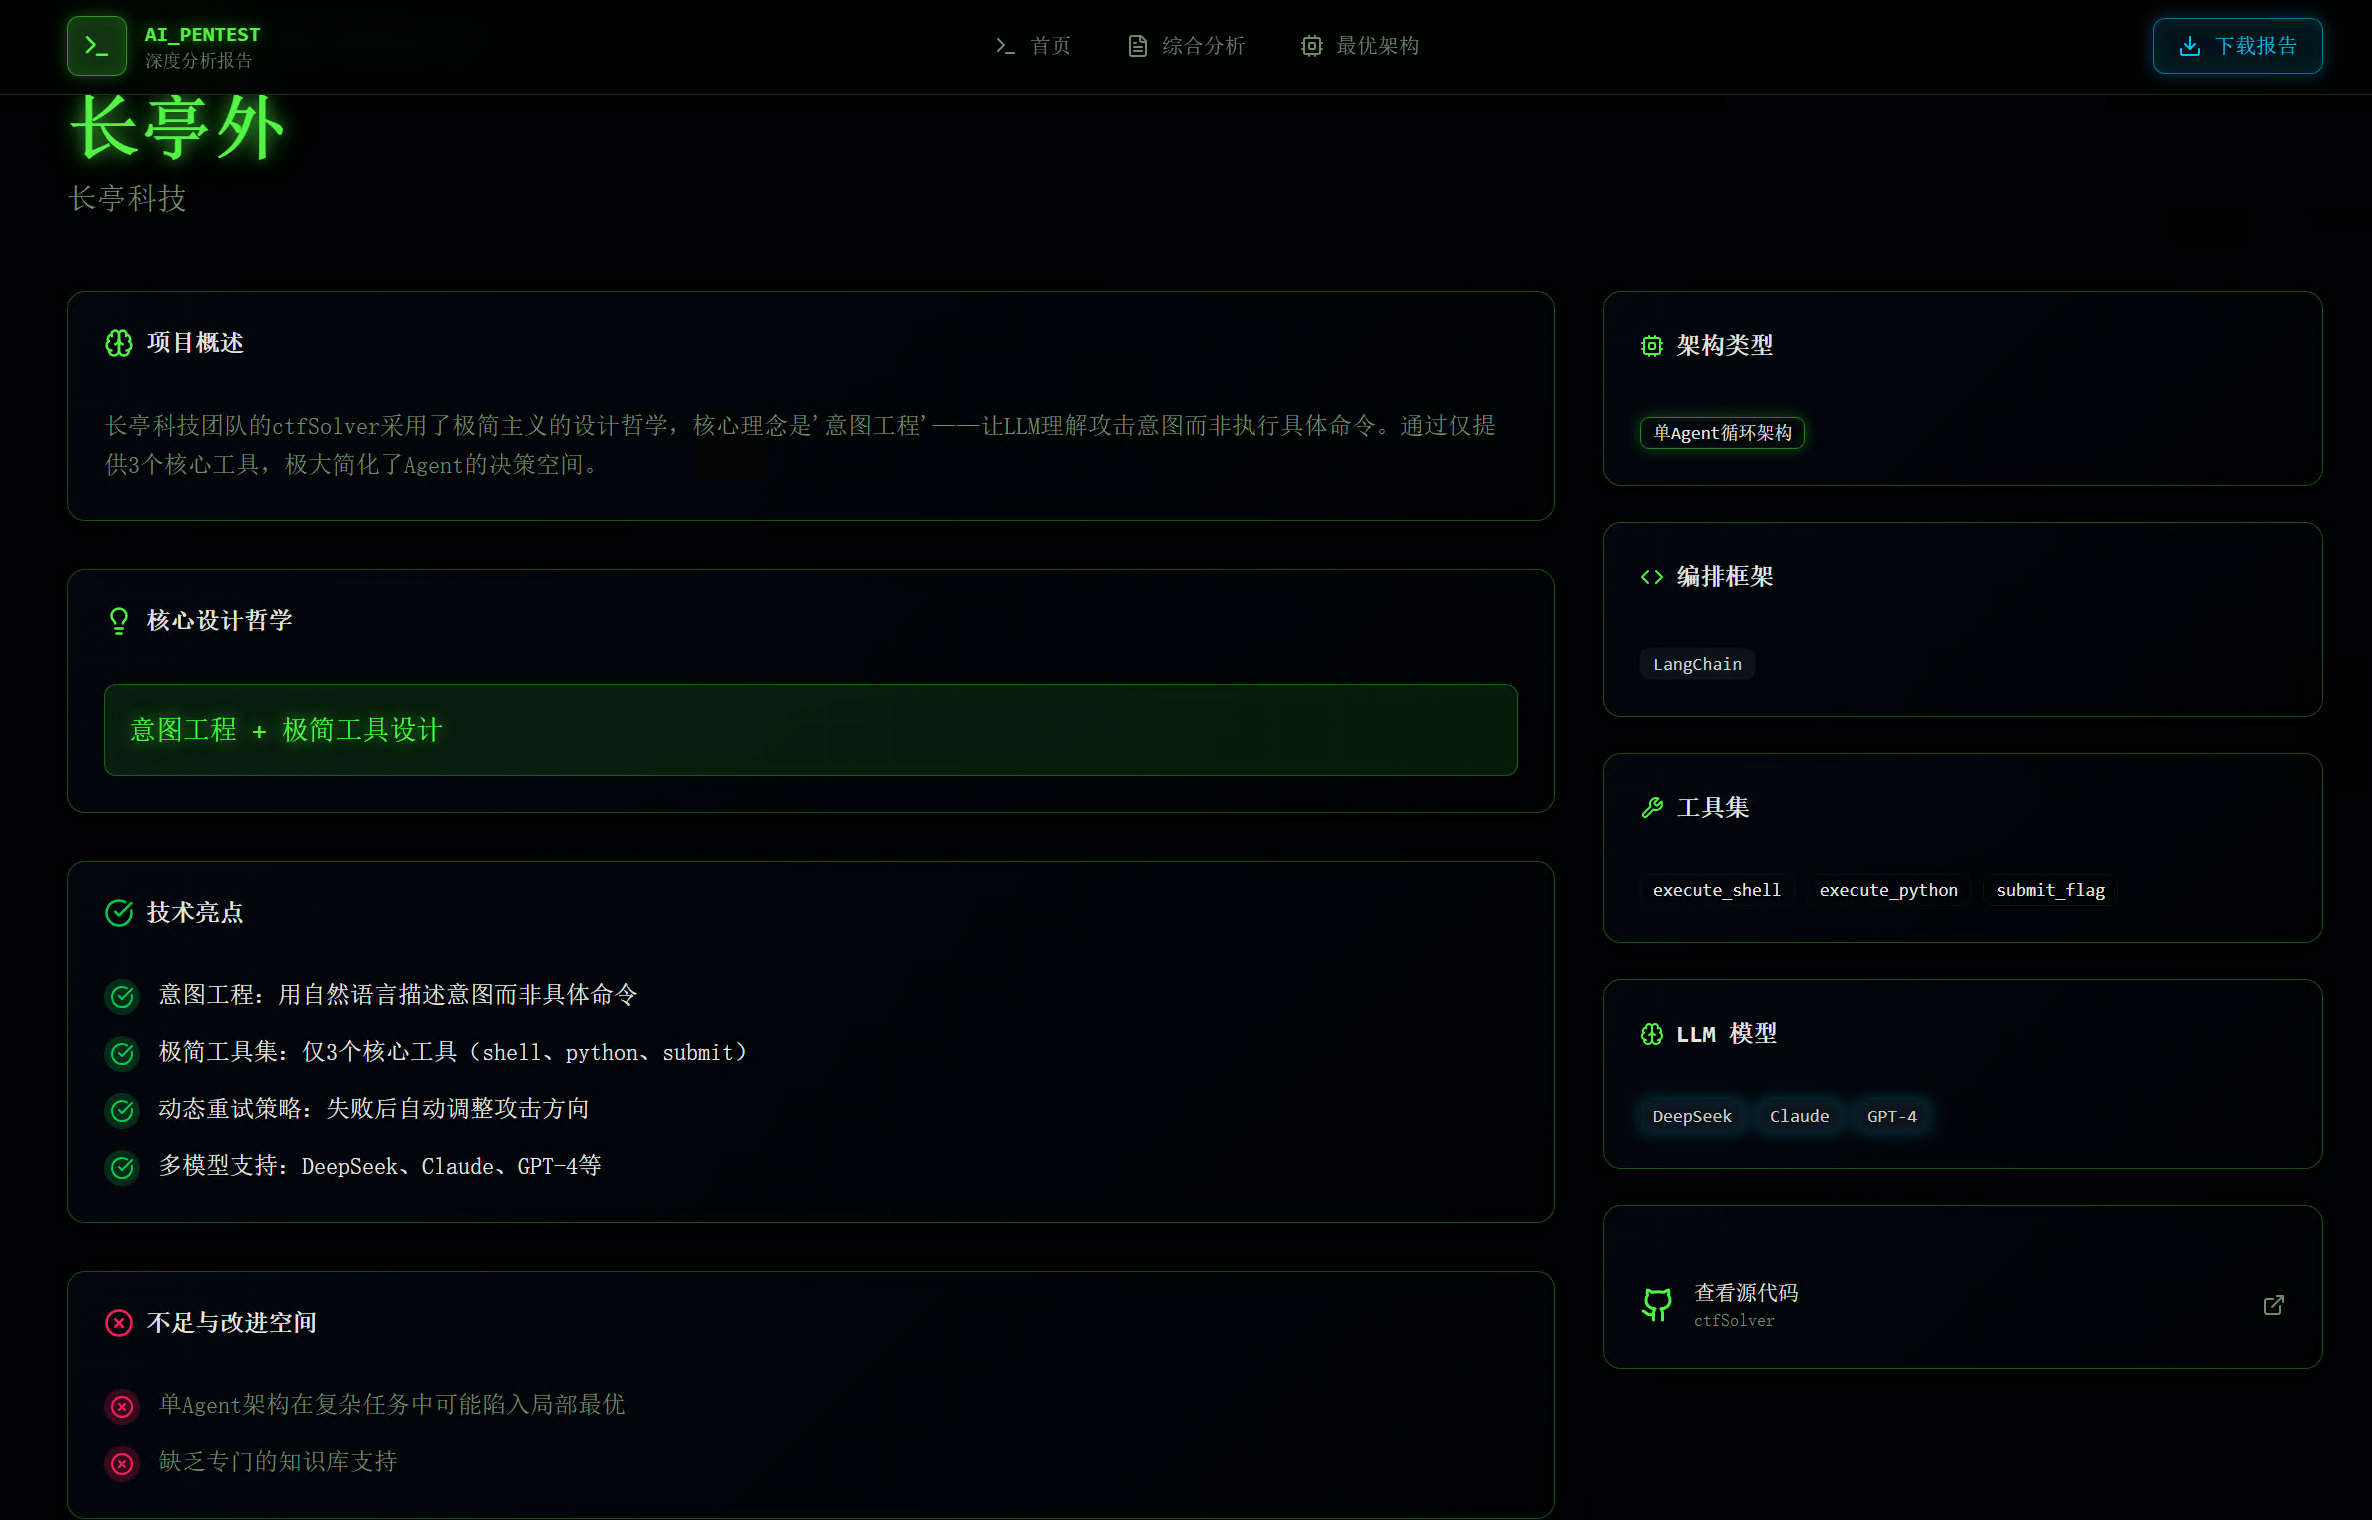Click the chip icon next to 架构类型
Screen dimensions: 2372x1520
coord(1652,346)
